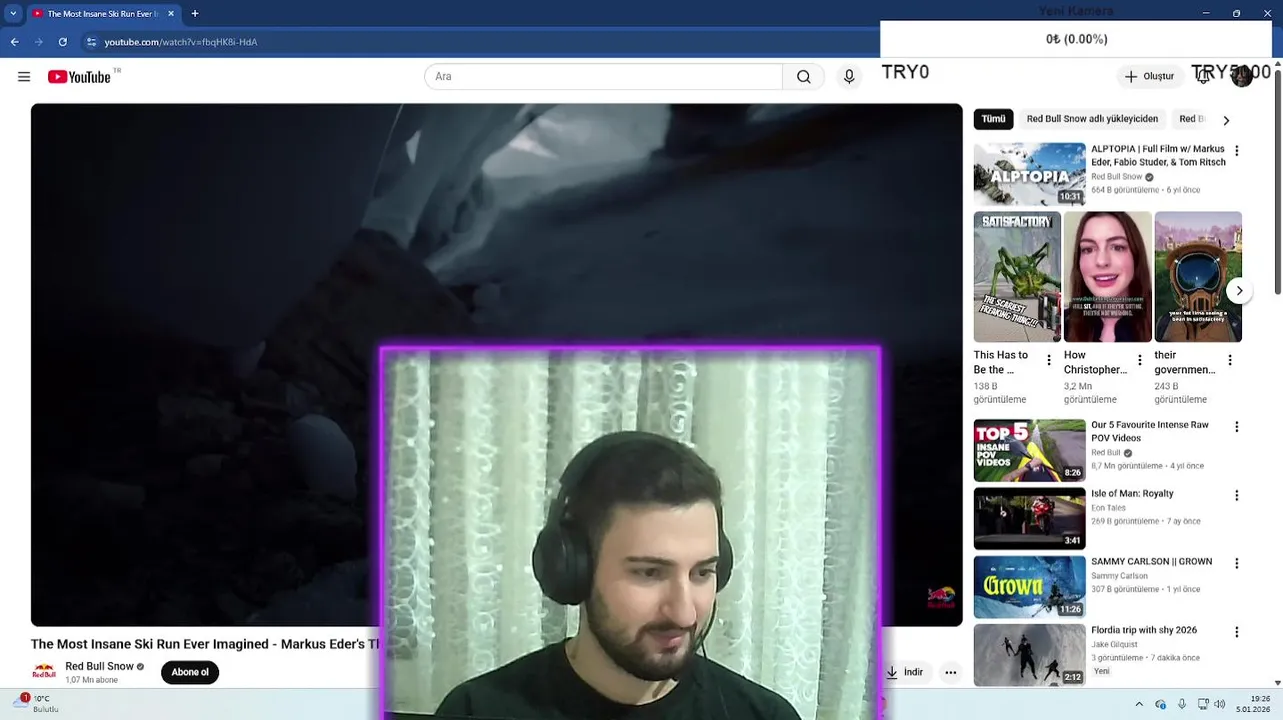Show hidden tray icons chevron
This screenshot has width=1283, height=720.
1139,704
